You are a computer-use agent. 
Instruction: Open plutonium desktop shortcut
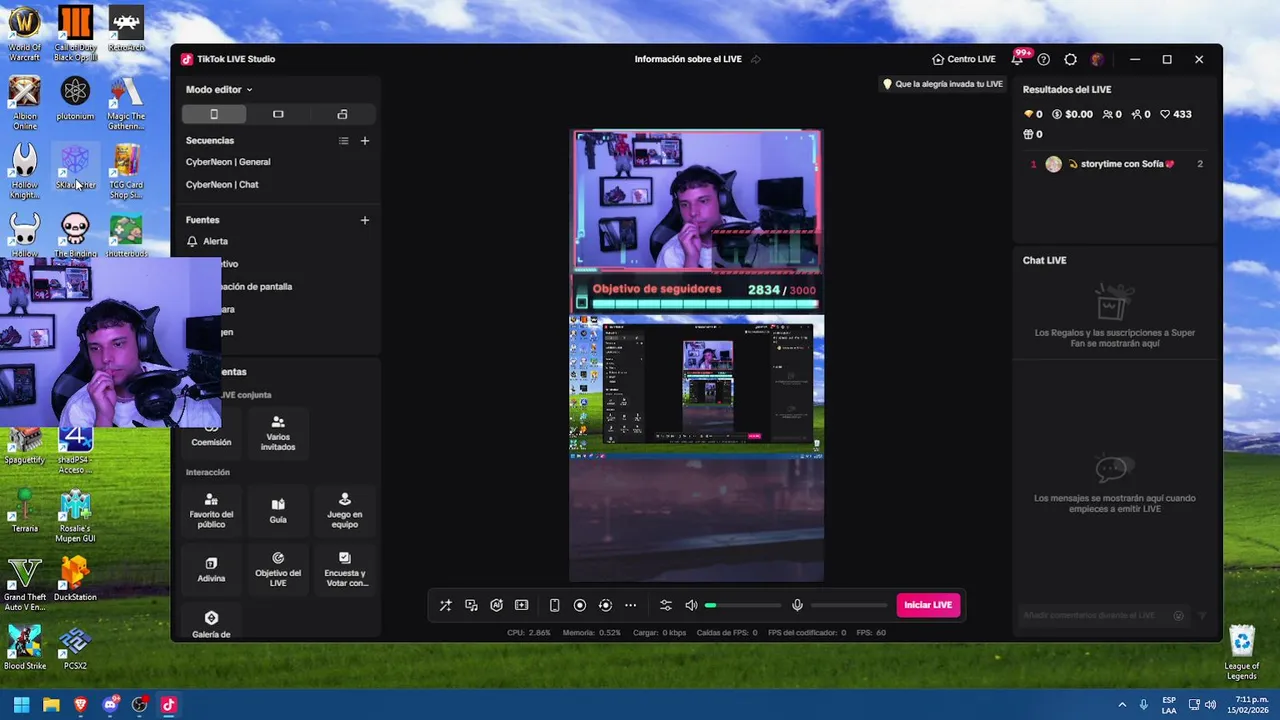[x=75, y=99]
